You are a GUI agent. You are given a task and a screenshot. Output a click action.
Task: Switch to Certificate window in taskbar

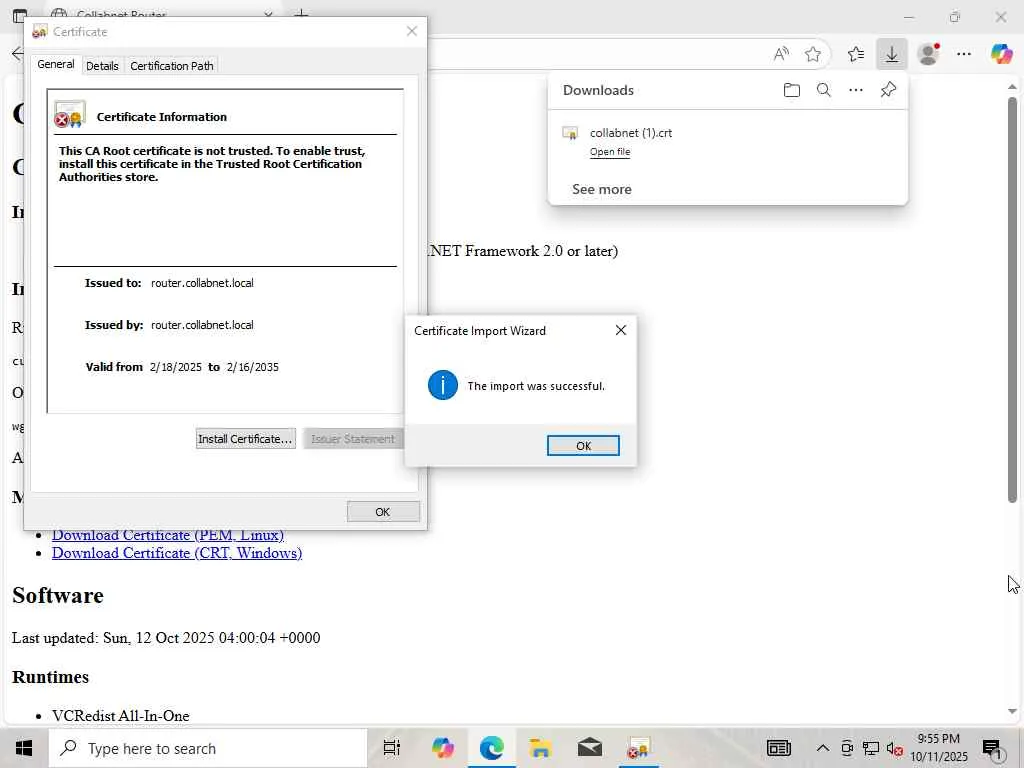tap(638, 748)
